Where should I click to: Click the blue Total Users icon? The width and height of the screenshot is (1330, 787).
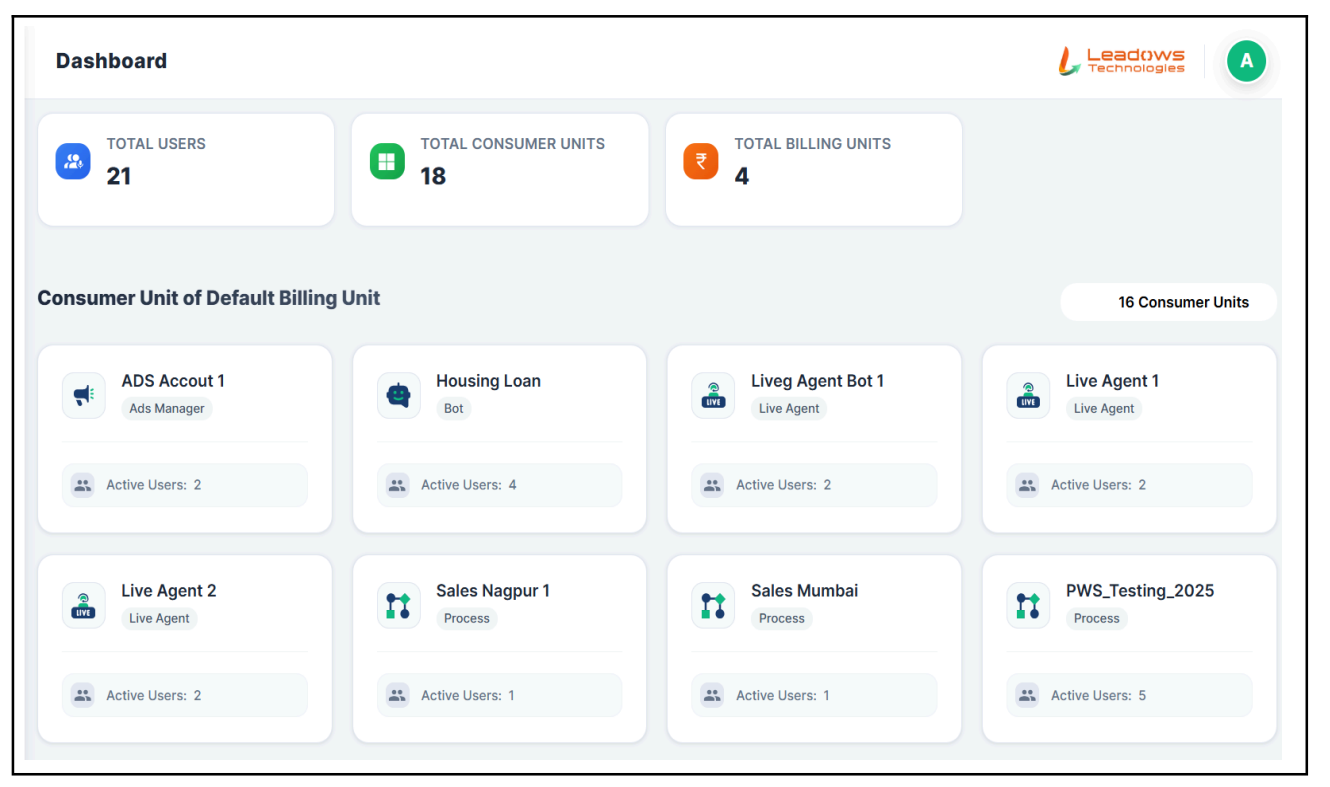click(73, 161)
